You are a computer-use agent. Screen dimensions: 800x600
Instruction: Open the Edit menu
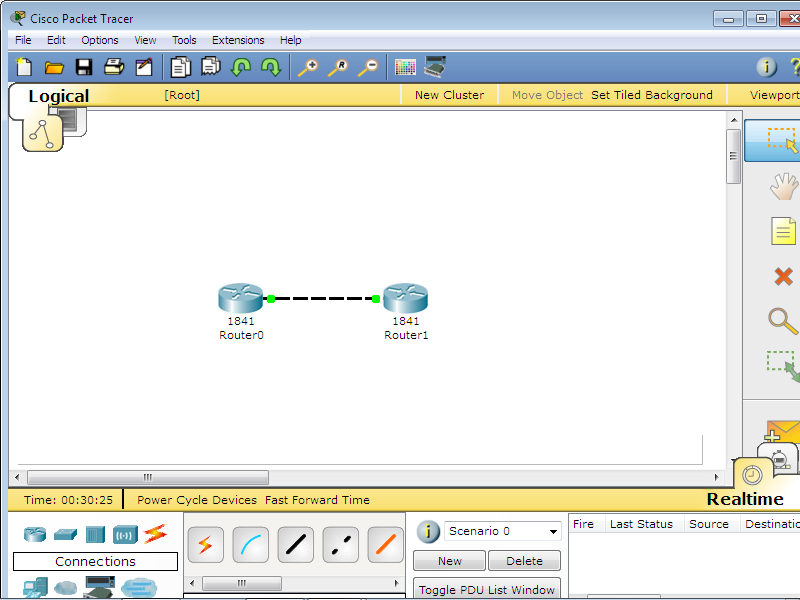coord(56,40)
